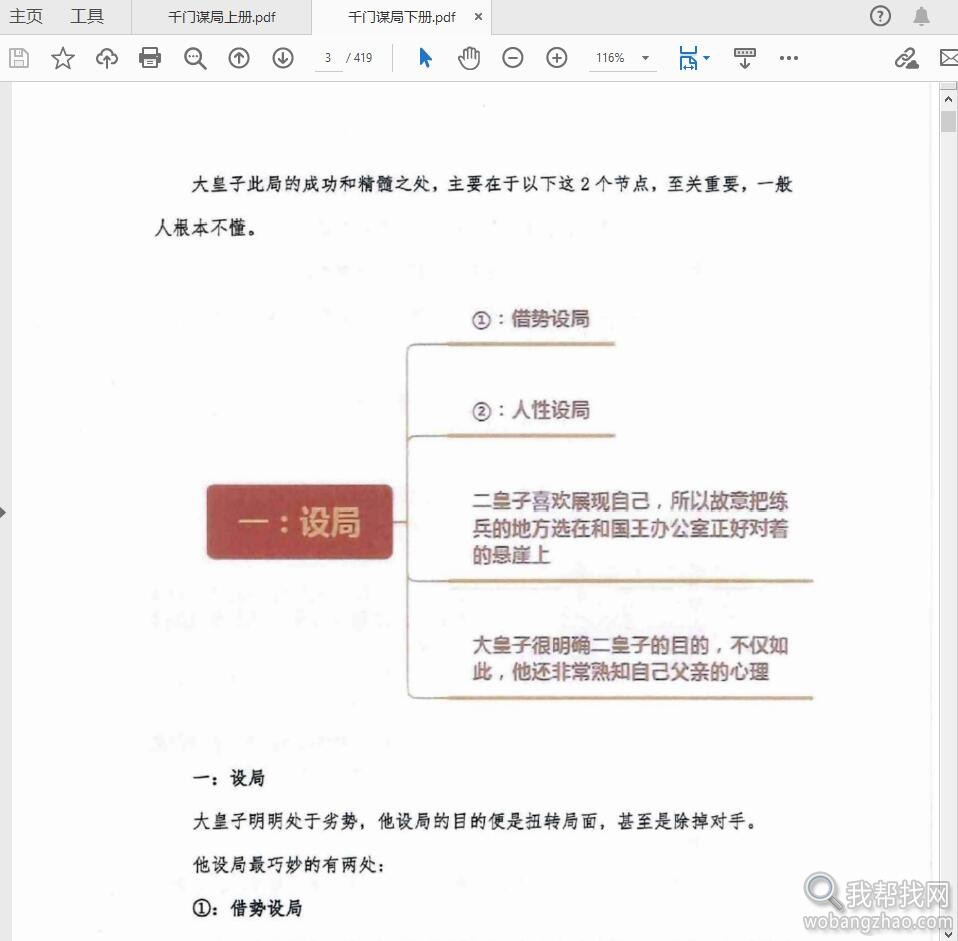
Task: Expand the left navigation pane arrow
Action: tap(3, 512)
